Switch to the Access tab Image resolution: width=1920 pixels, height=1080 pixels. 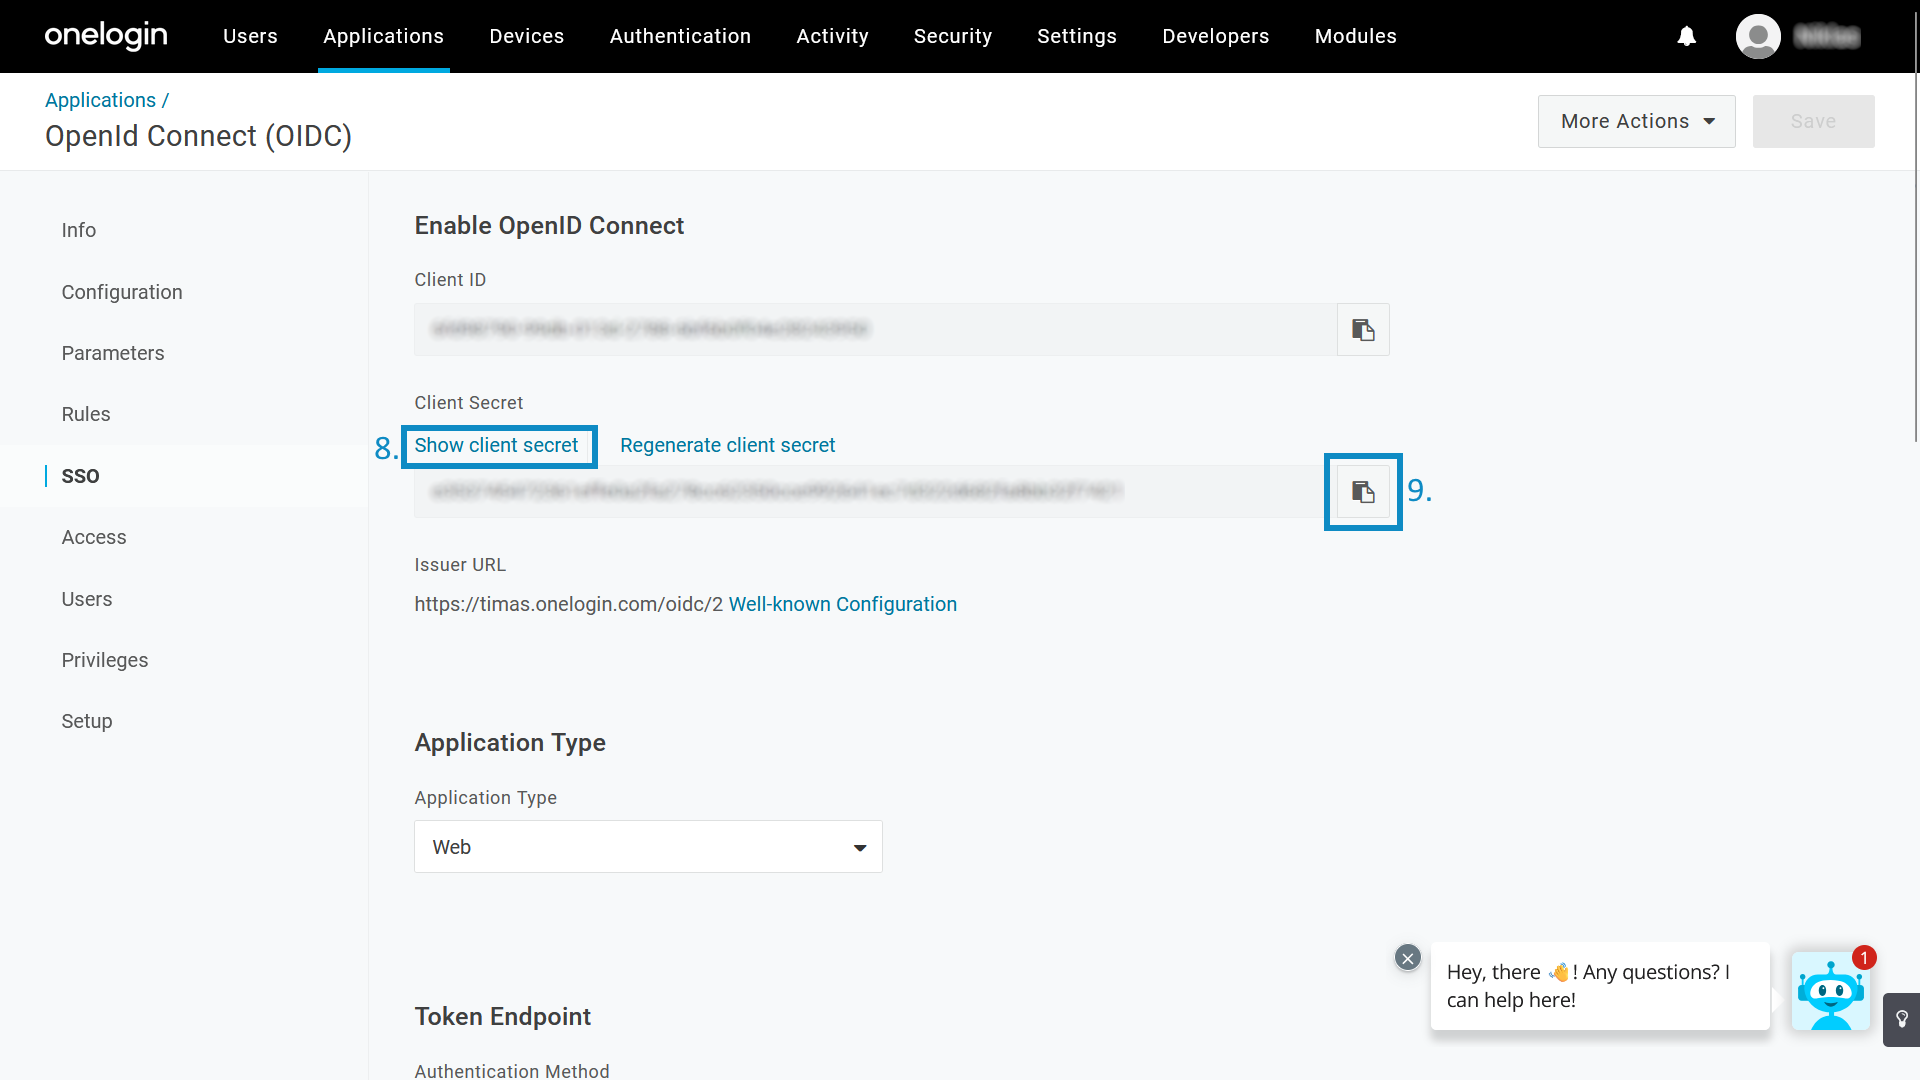tap(94, 537)
